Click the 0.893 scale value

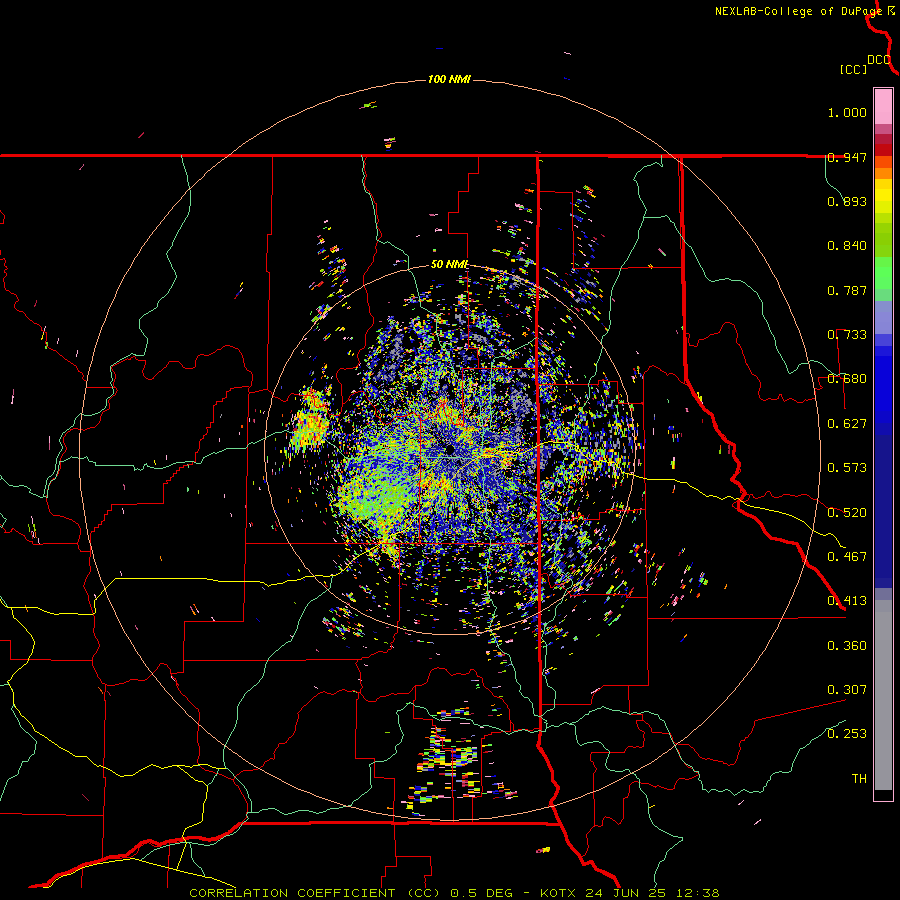point(847,201)
